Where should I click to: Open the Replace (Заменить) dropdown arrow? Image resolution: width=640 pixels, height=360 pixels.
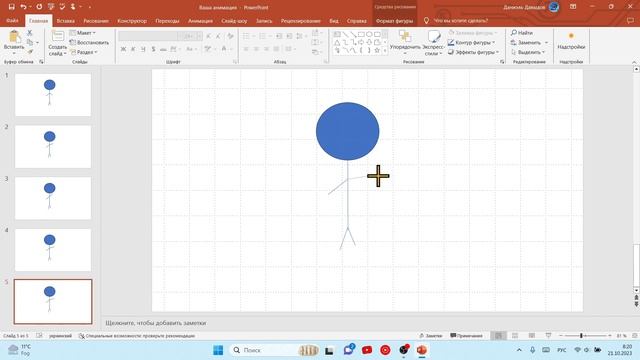[x=547, y=42]
